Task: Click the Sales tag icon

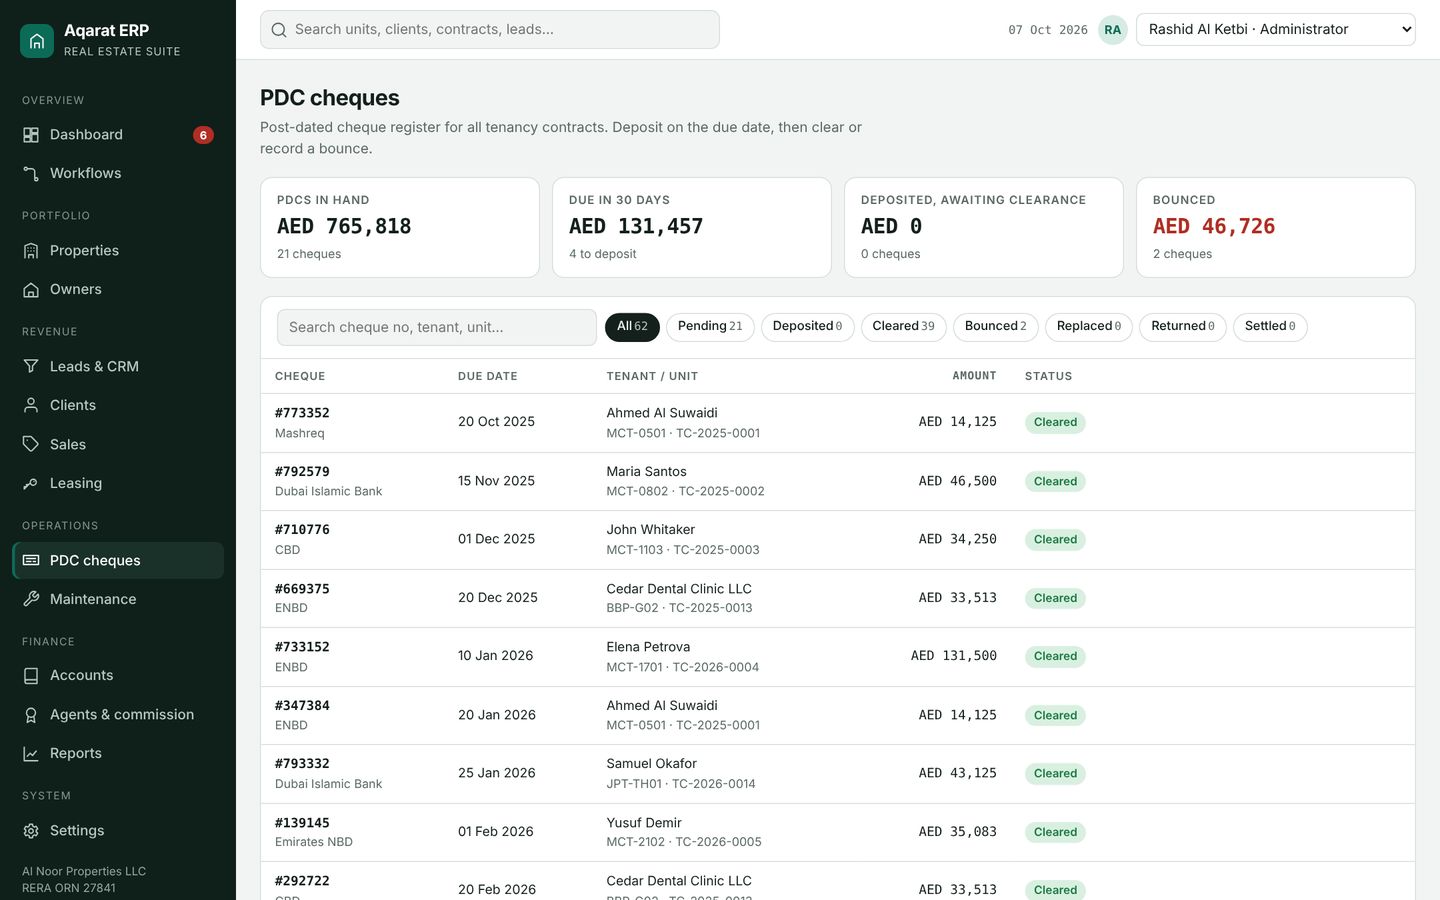Action: (31, 444)
